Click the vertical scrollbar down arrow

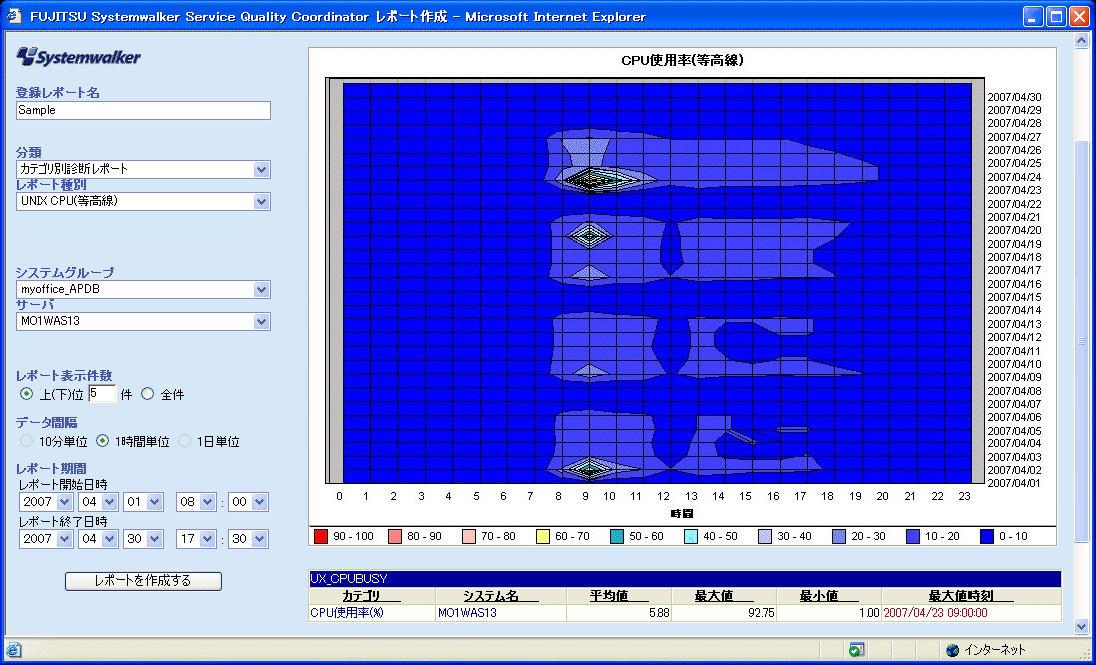click(1081, 627)
